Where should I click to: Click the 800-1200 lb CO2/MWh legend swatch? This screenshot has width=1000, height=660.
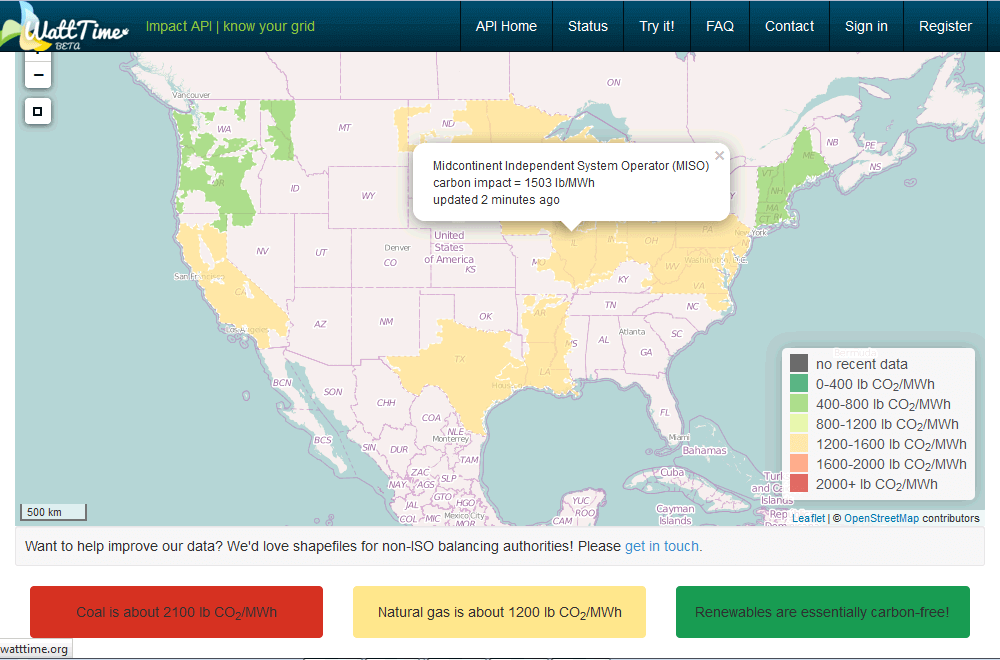799,423
